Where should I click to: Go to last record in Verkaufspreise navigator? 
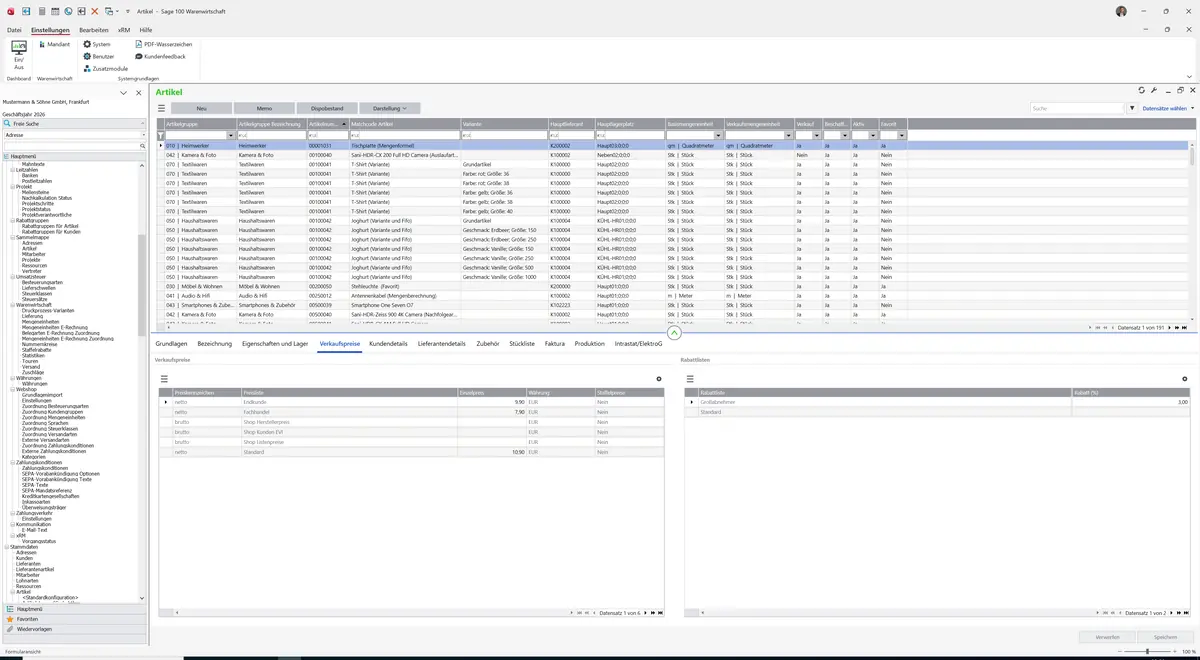tap(660, 612)
